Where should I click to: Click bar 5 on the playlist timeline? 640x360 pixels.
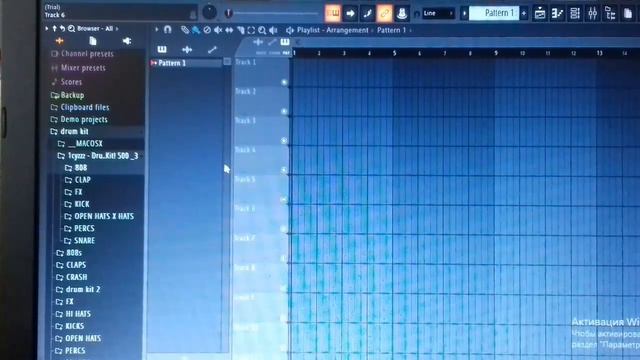point(395,53)
